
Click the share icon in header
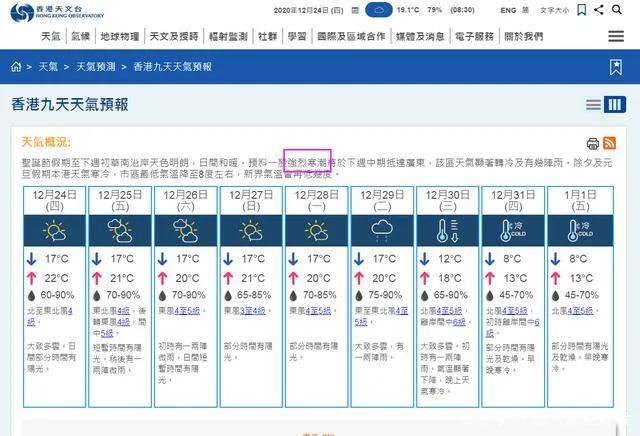(599, 10)
